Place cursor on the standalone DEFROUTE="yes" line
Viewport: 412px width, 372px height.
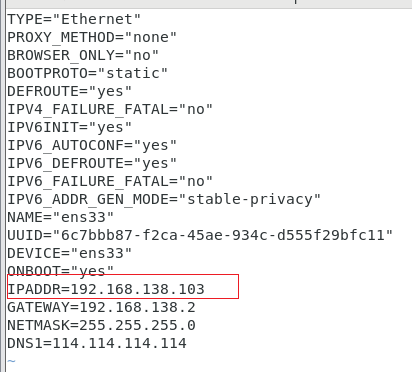[x=70, y=91]
